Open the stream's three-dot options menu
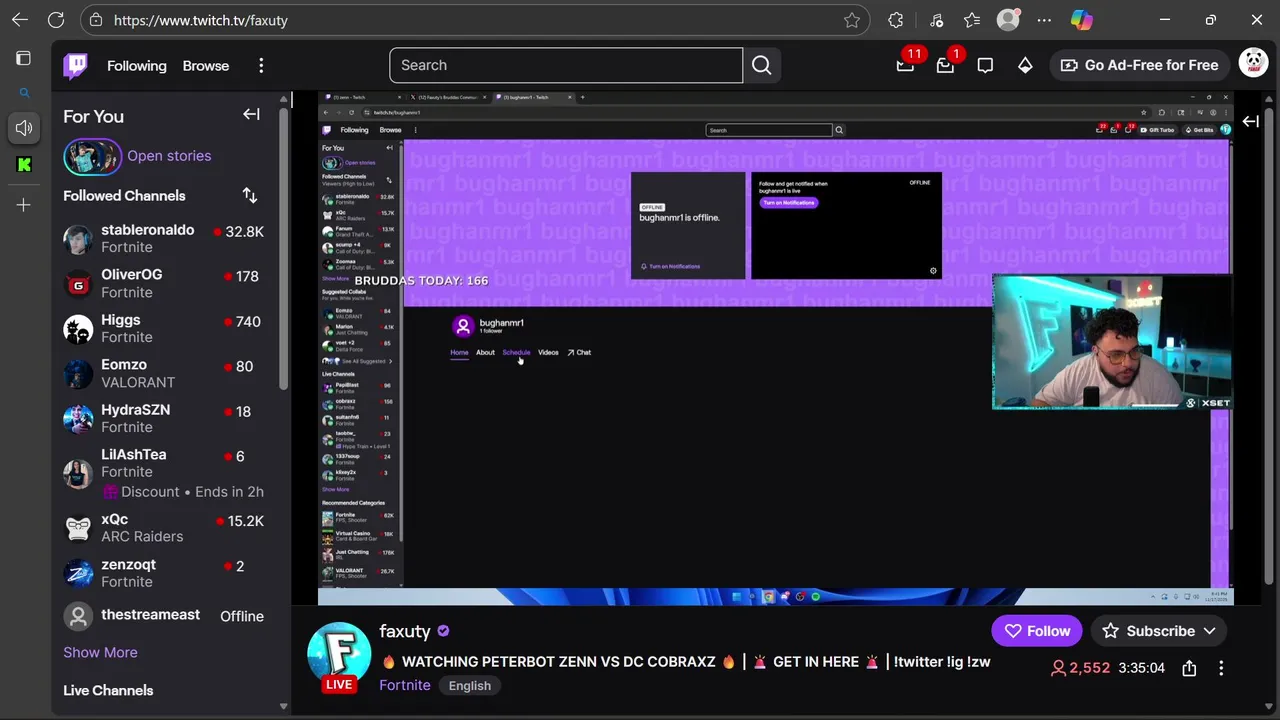This screenshot has height=720, width=1280. coord(1221,668)
